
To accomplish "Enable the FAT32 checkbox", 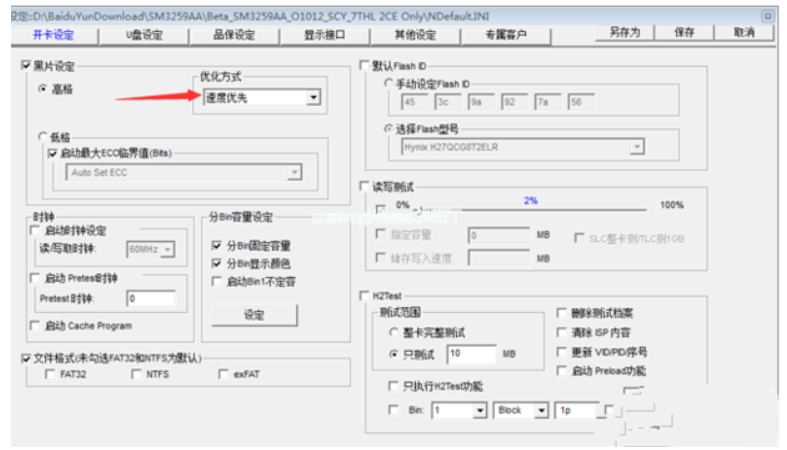I will [x=51, y=375].
